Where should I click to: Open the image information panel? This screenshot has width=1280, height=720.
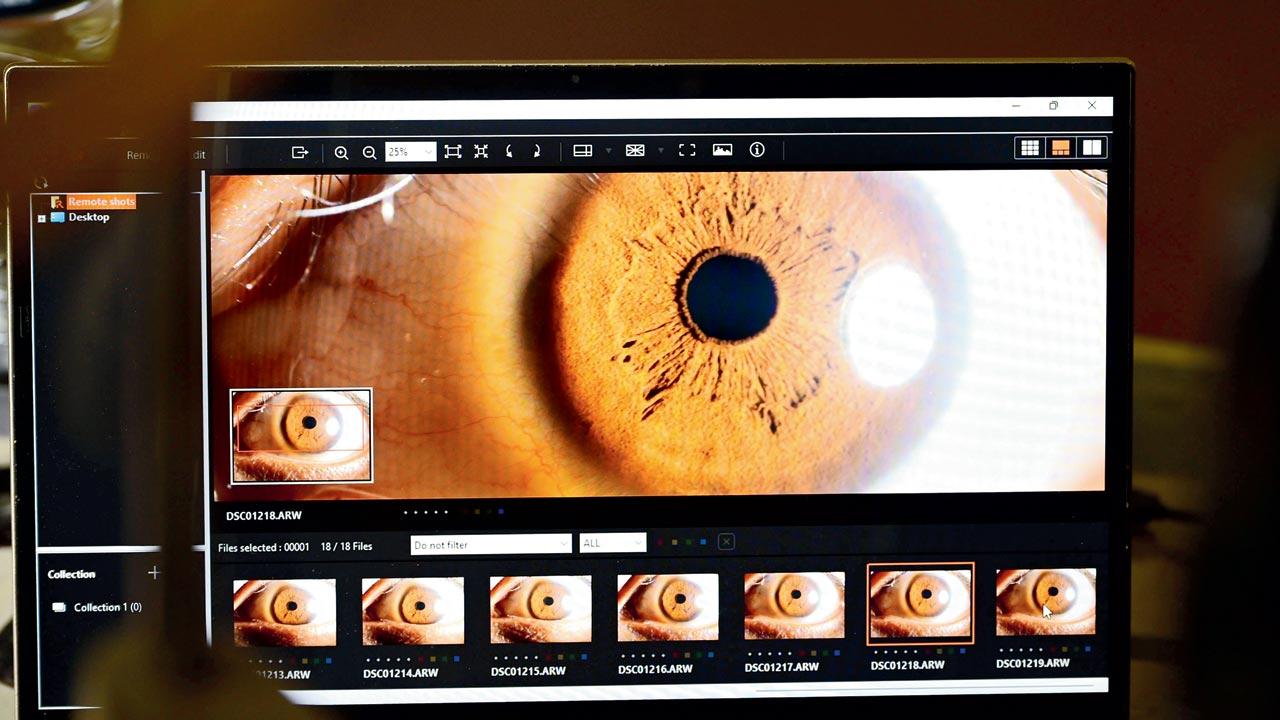pyautogui.click(x=757, y=150)
